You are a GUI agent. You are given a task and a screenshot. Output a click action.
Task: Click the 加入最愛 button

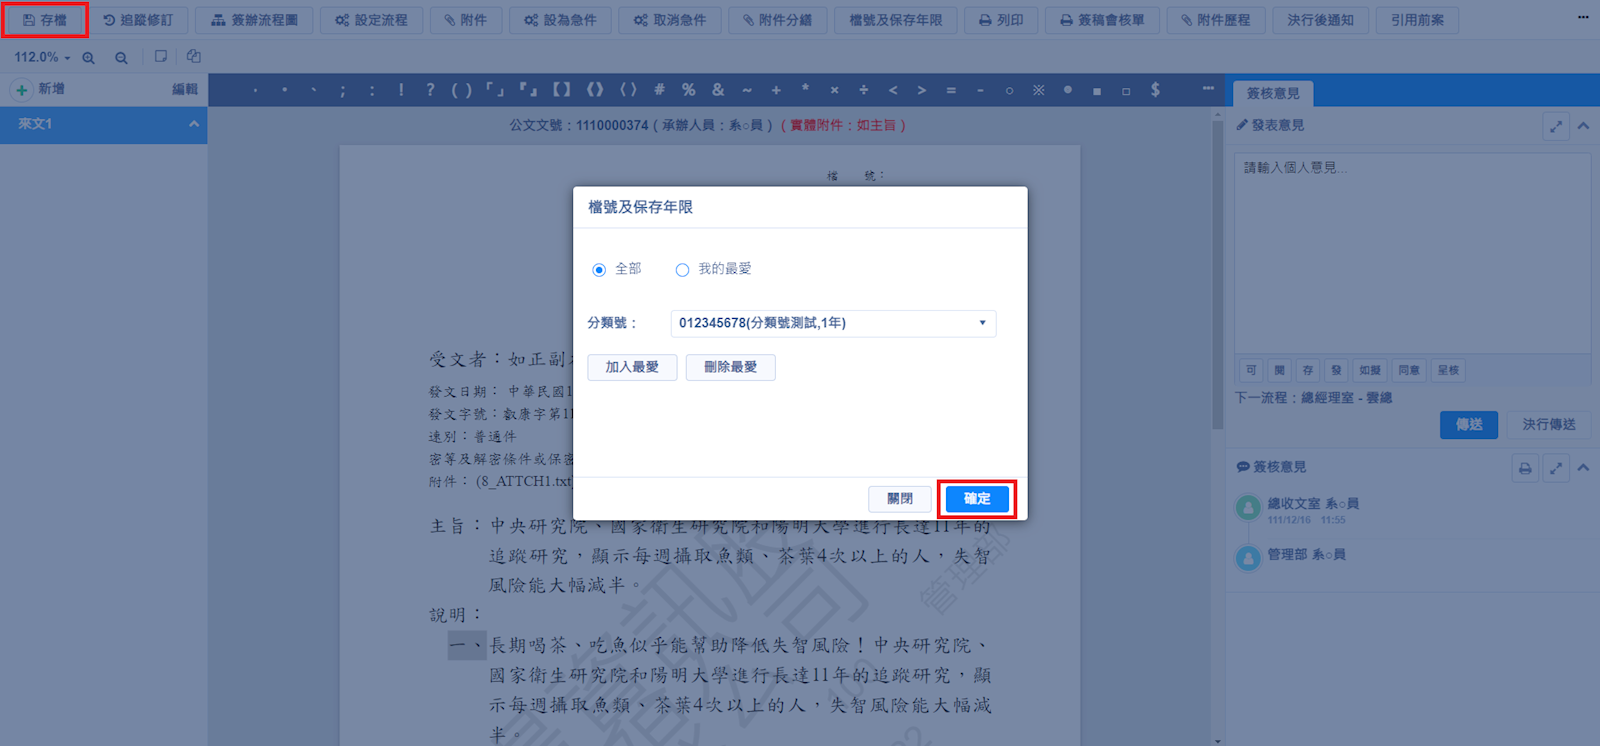pyautogui.click(x=632, y=367)
